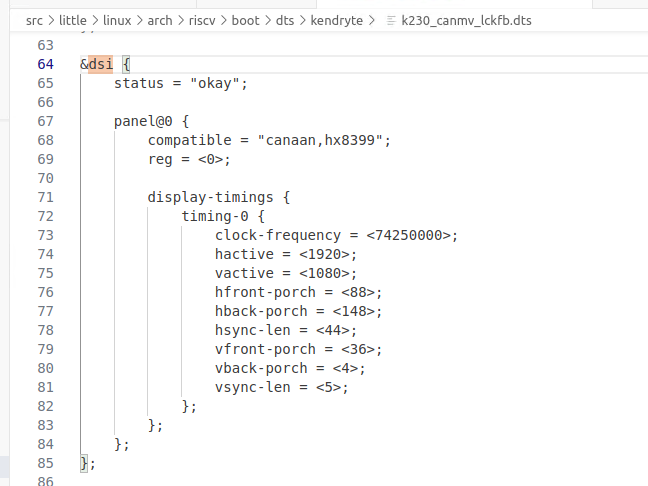Select line 64 via its line number

45,64
